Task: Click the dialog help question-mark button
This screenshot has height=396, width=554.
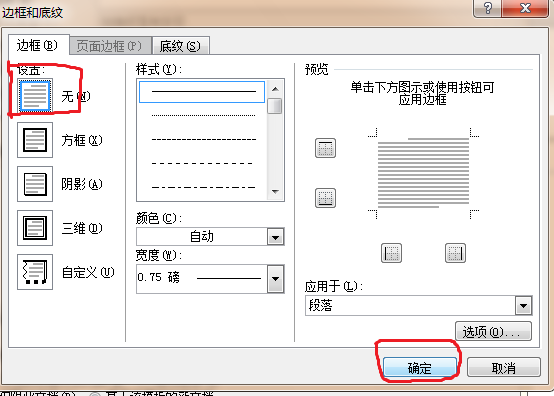Action: [x=487, y=8]
